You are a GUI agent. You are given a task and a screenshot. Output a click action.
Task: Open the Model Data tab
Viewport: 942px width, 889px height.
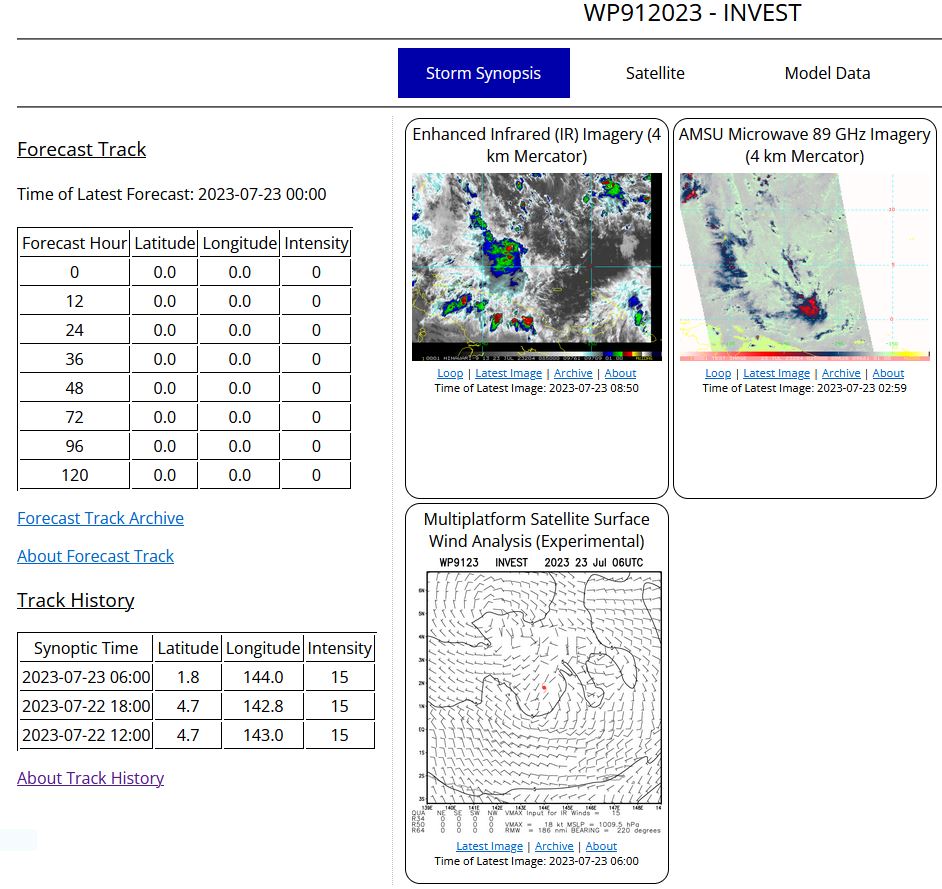point(827,73)
